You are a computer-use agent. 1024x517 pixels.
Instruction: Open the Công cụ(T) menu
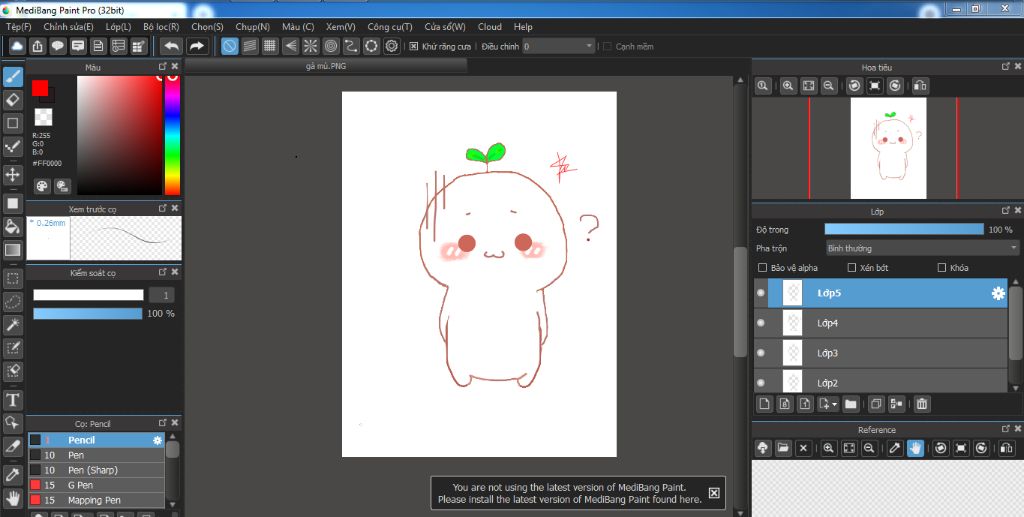(390, 27)
